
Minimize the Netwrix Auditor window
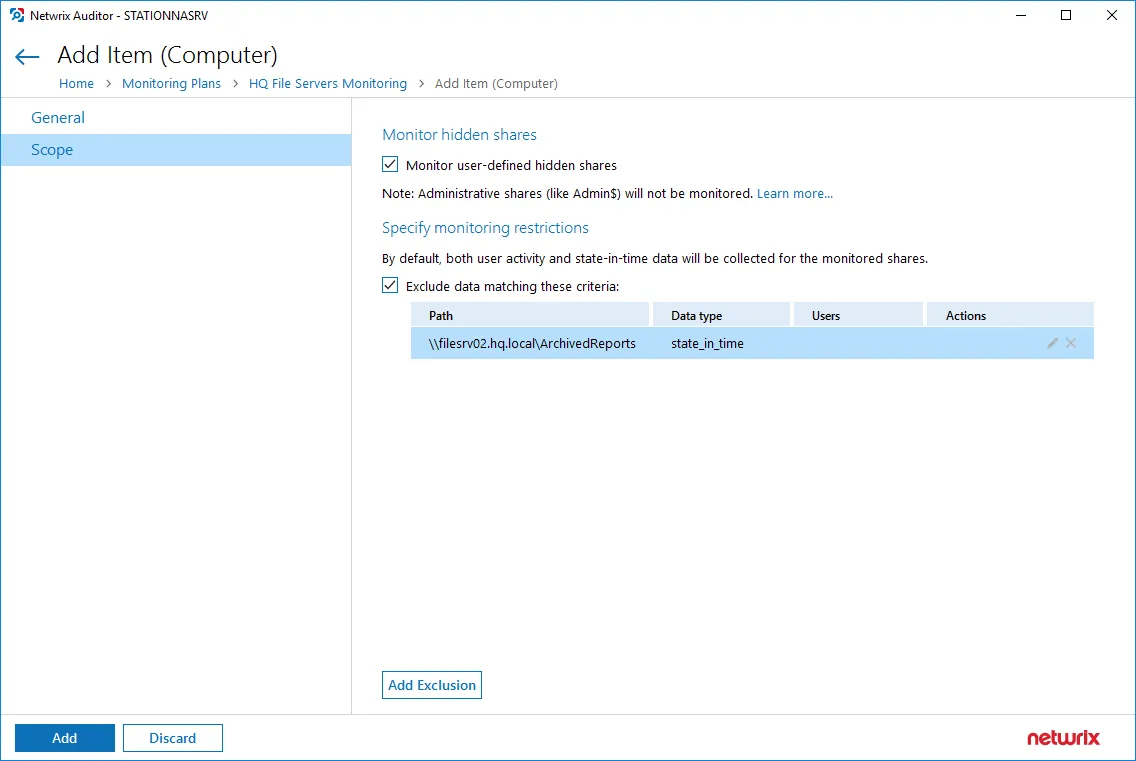pyautogui.click(x=1021, y=15)
